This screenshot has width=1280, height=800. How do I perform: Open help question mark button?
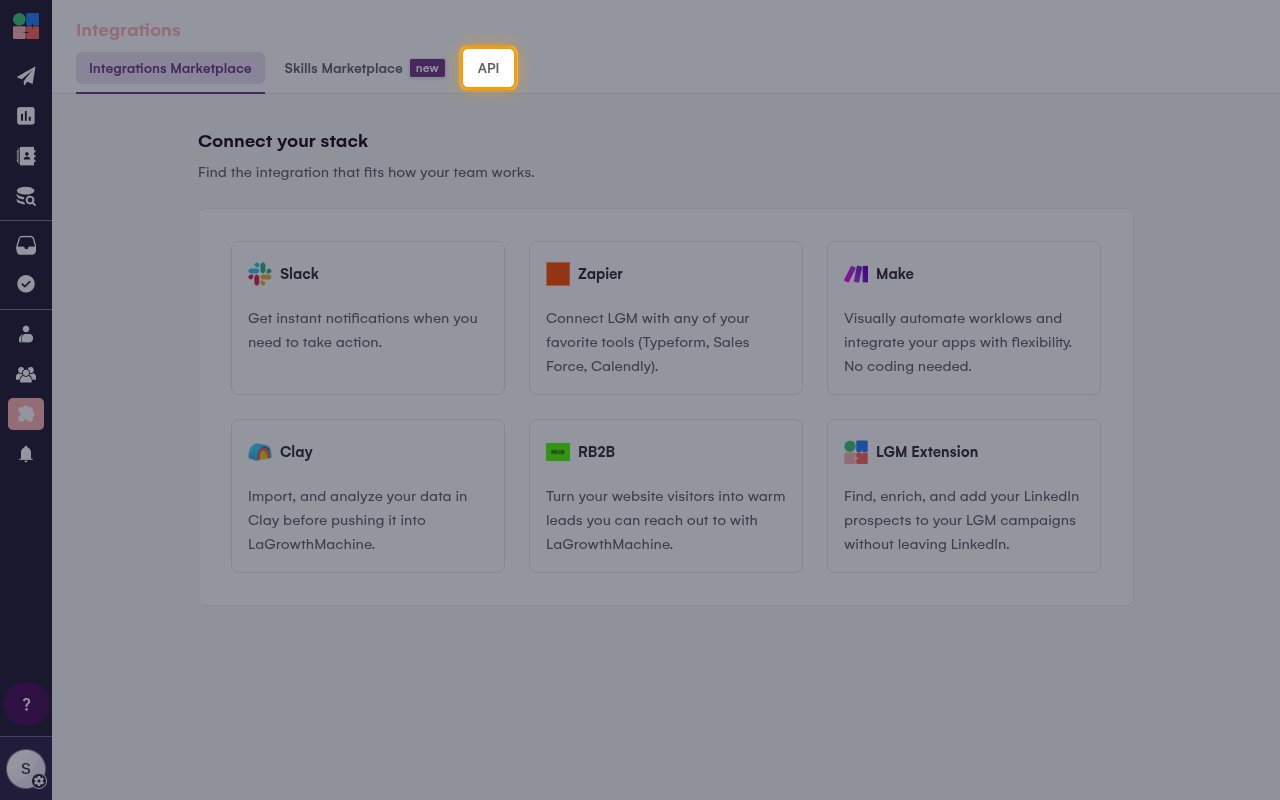26,704
